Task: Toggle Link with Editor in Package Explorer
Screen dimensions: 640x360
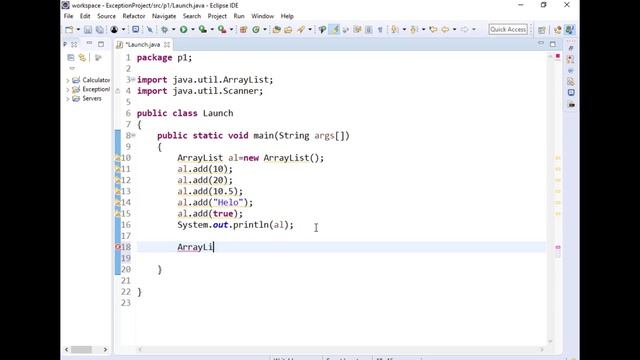Action: pos(82,58)
